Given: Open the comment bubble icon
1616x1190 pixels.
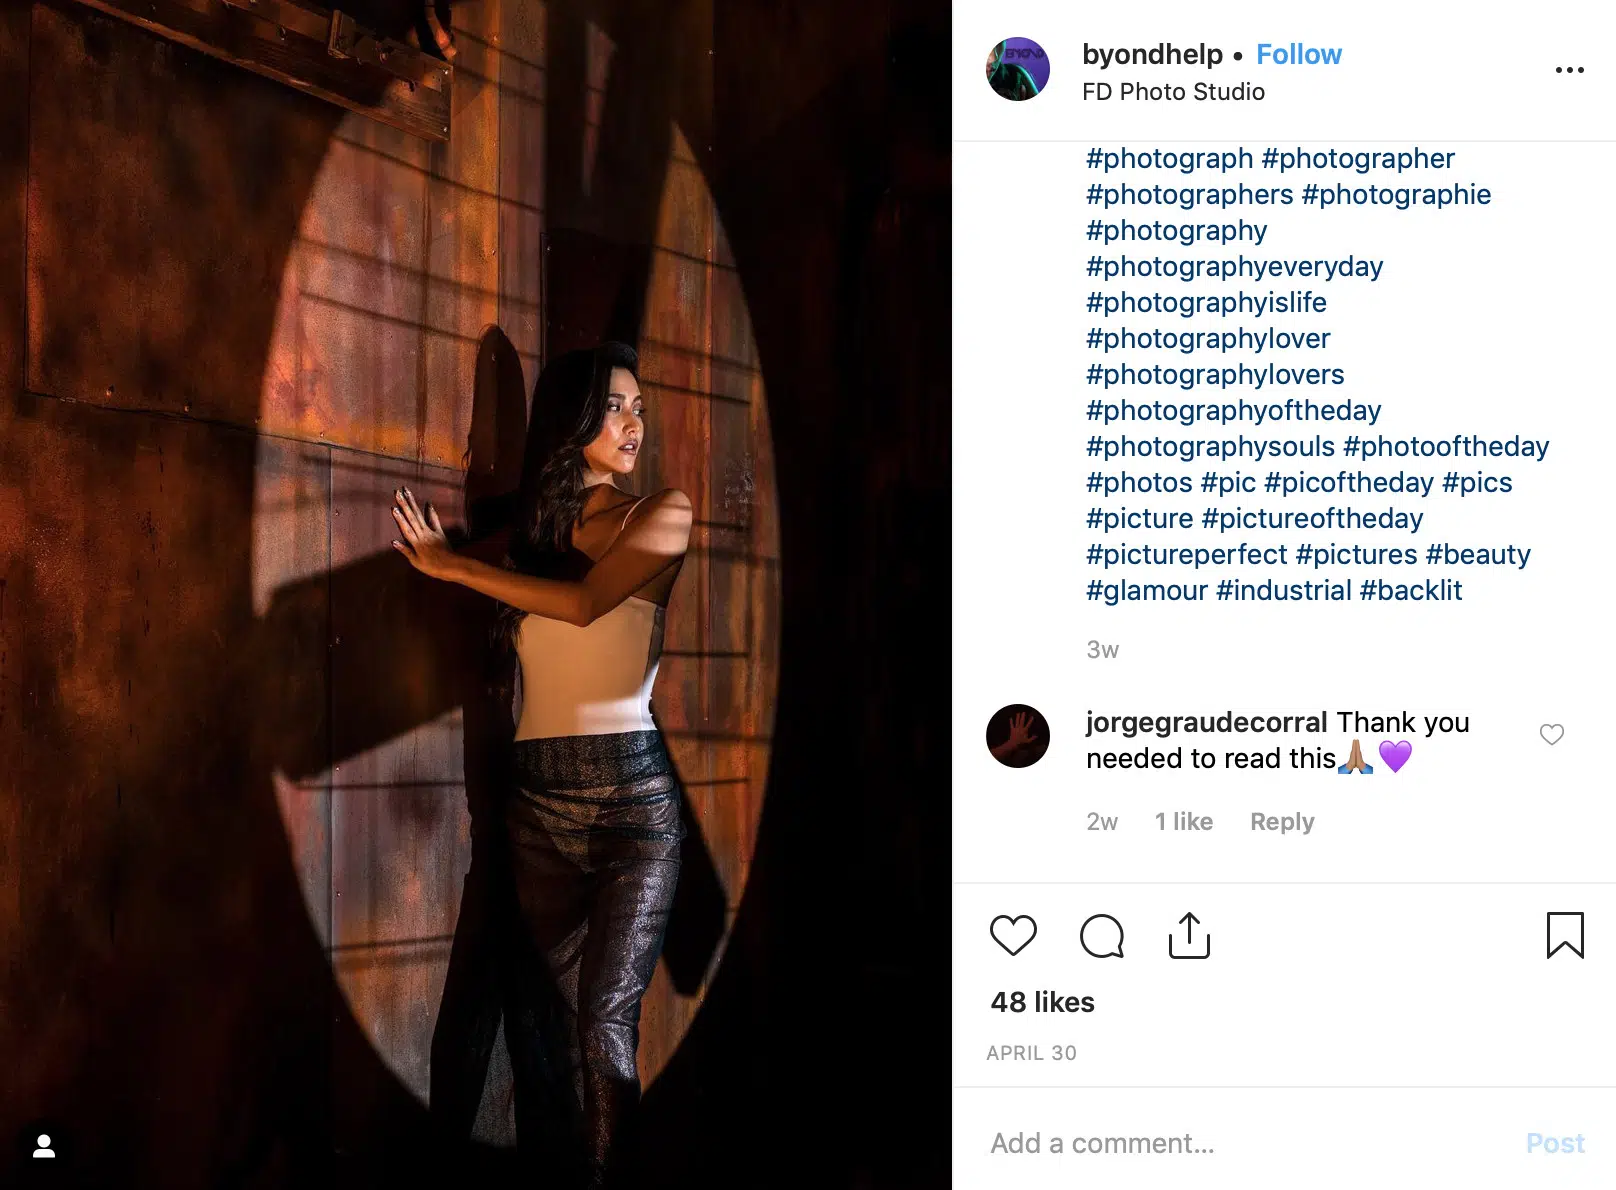Looking at the screenshot, I should [x=1102, y=936].
